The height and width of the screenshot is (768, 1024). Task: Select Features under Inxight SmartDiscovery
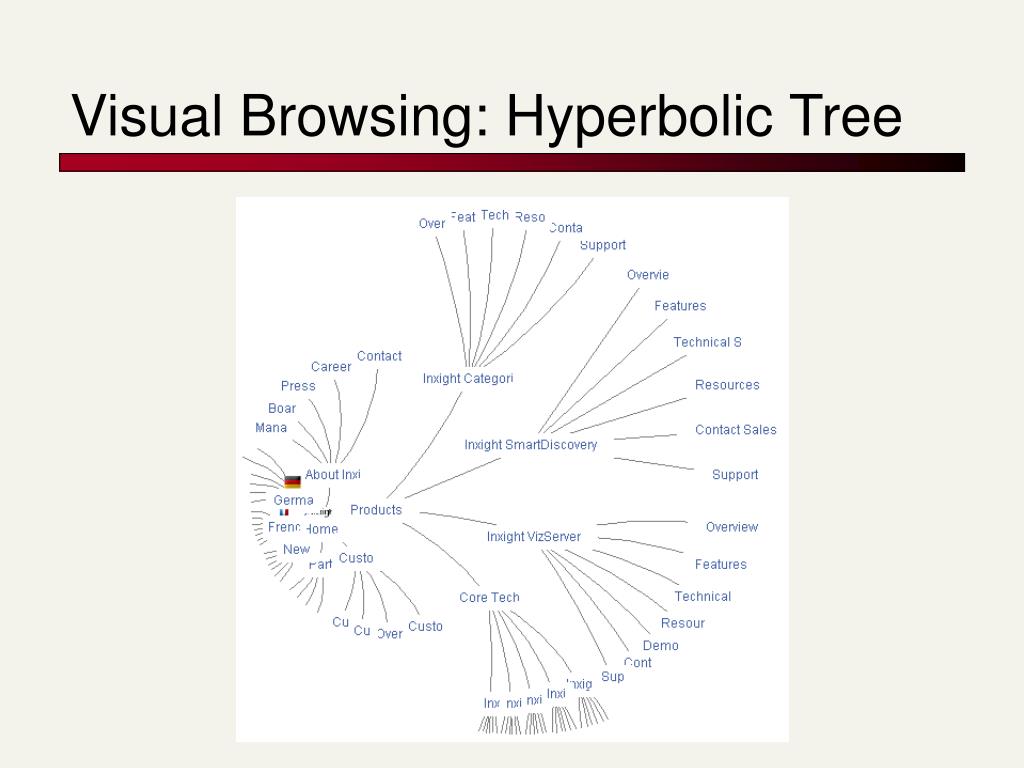click(680, 306)
